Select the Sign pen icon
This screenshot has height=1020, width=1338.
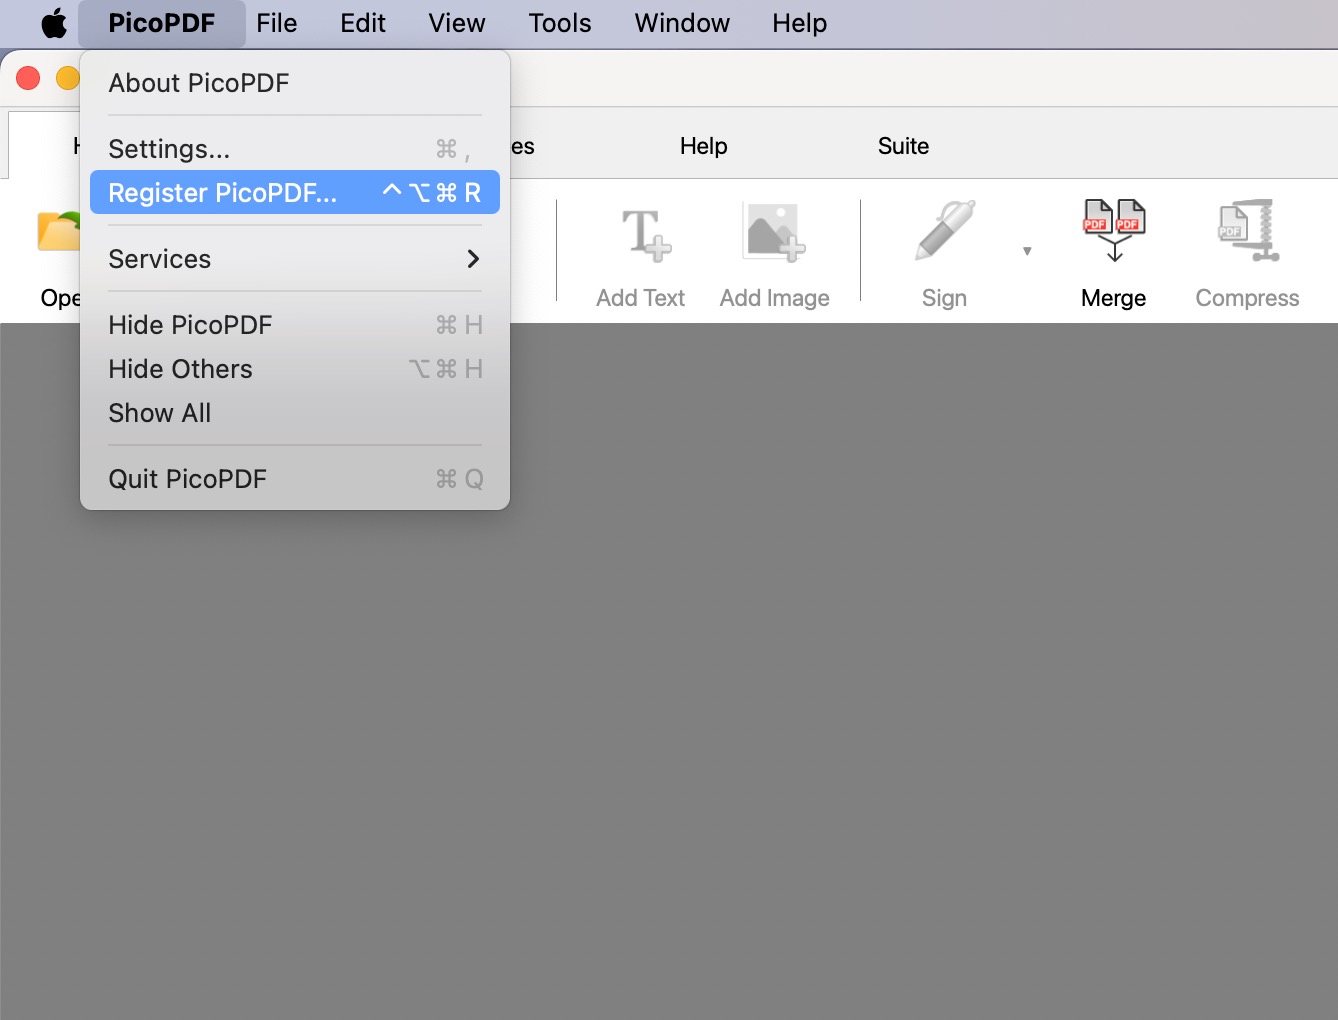(x=944, y=232)
